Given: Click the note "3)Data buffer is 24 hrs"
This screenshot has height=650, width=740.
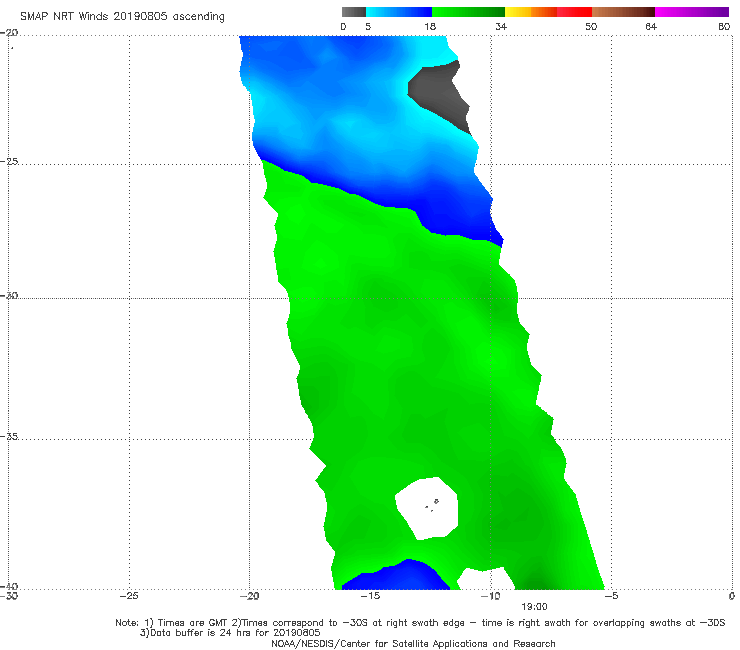Looking at the screenshot, I should point(230,633).
